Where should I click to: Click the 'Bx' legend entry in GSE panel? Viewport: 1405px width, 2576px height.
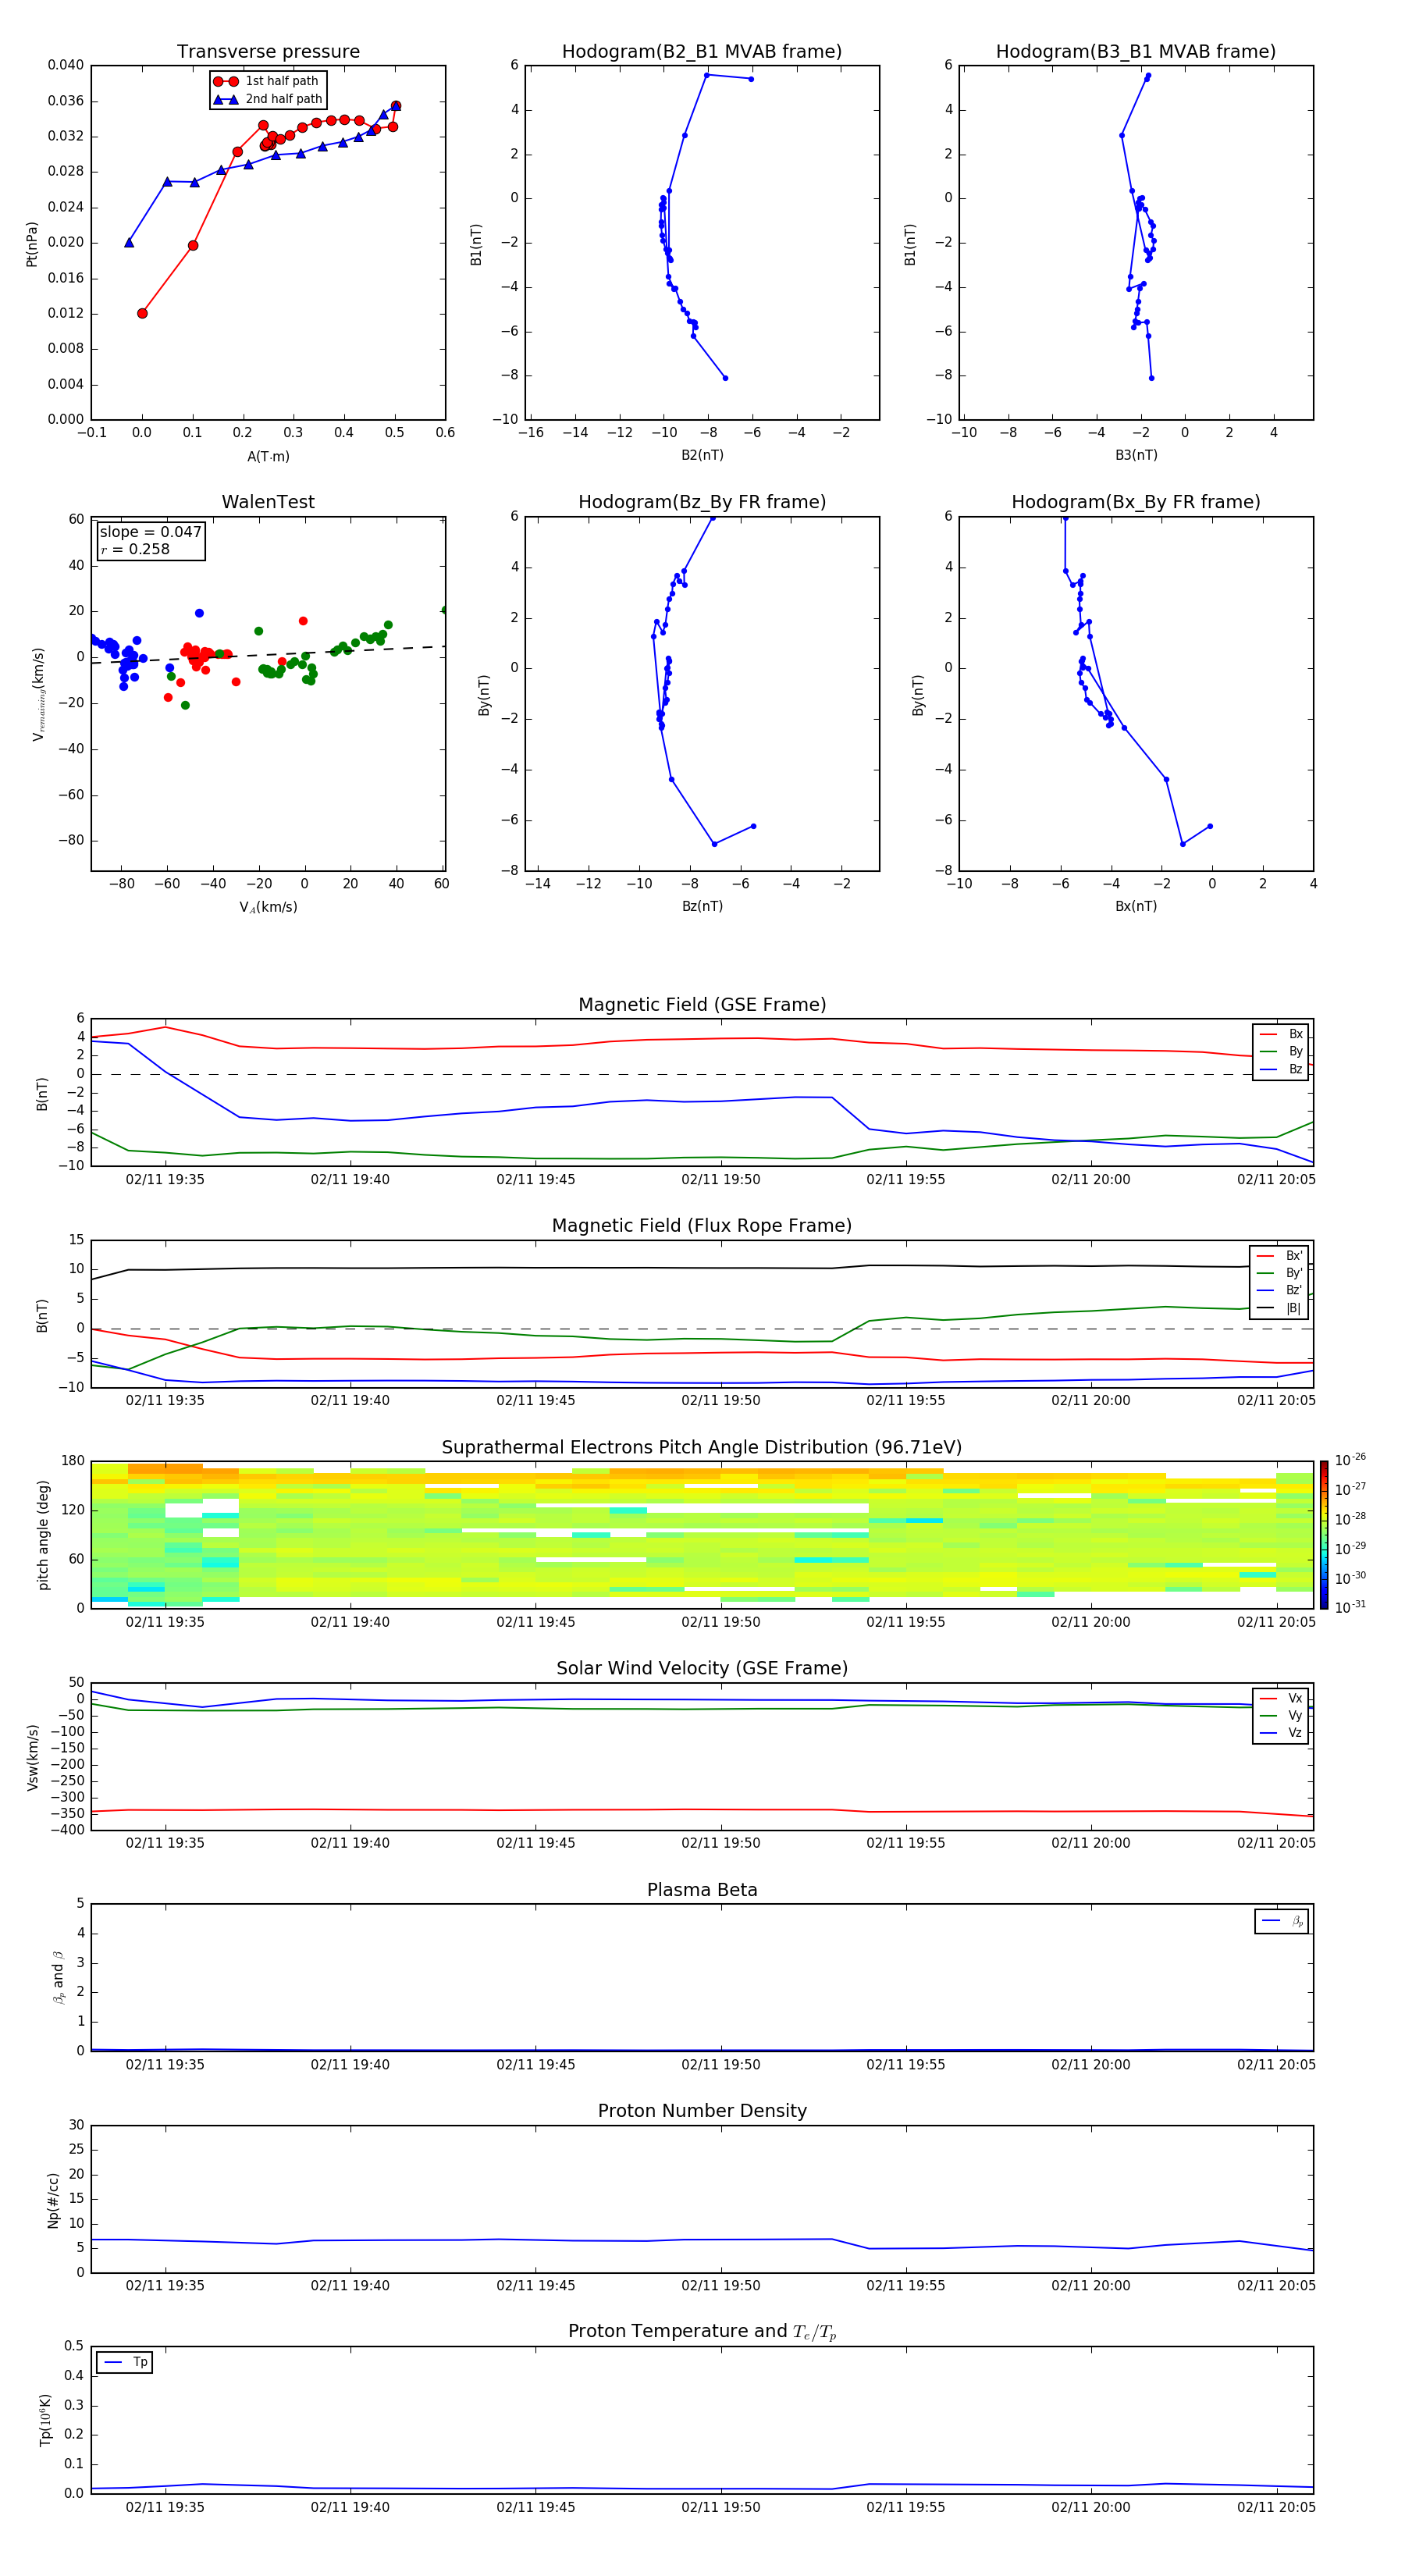coord(1281,1034)
